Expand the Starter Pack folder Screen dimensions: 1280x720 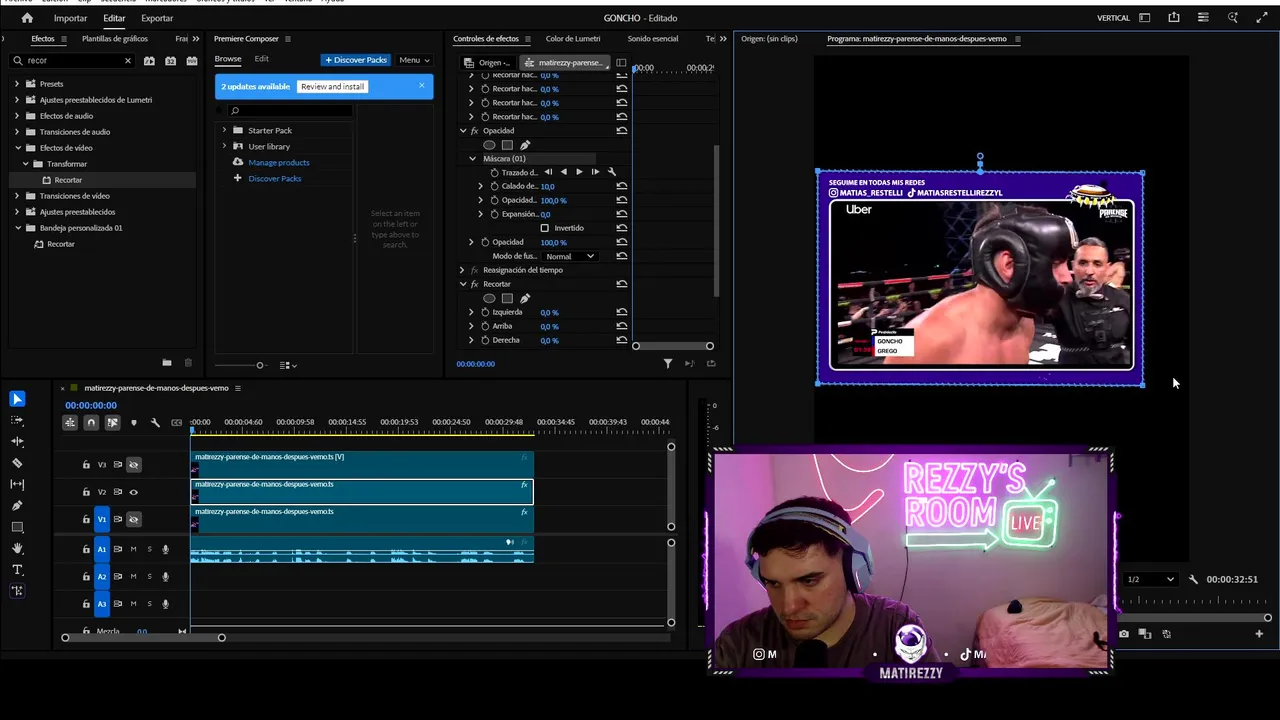tap(224, 130)
